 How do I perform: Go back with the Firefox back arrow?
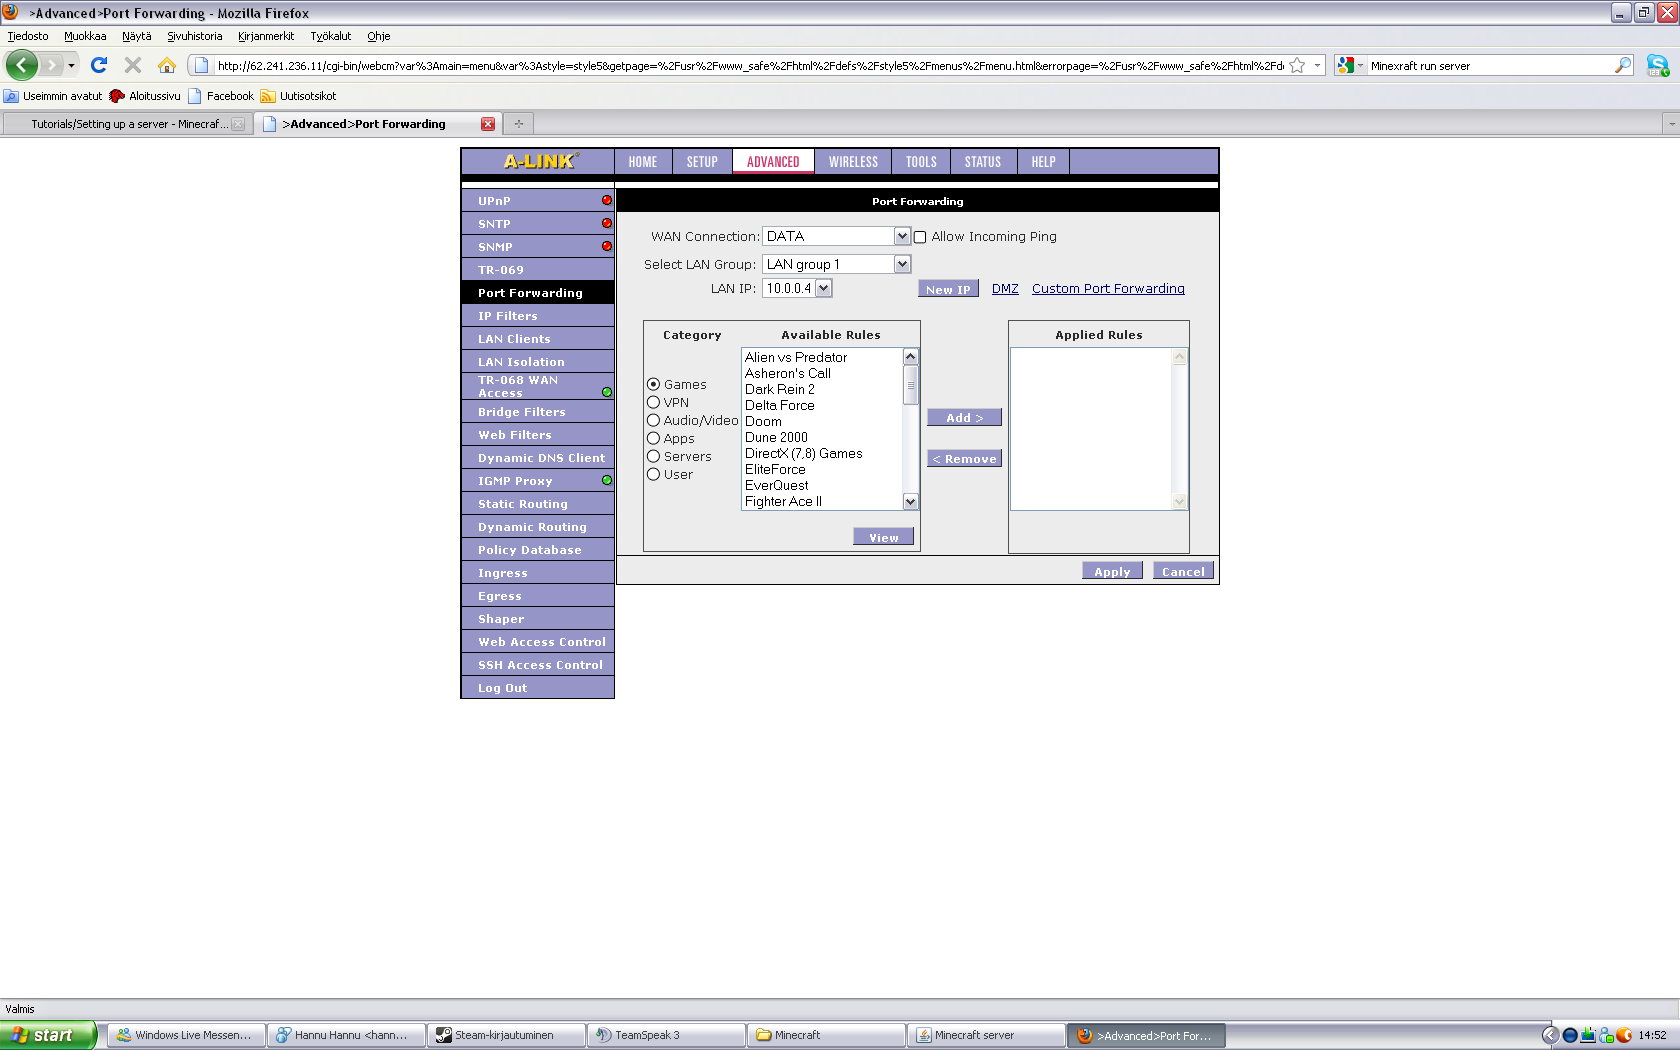click(22, 65)
